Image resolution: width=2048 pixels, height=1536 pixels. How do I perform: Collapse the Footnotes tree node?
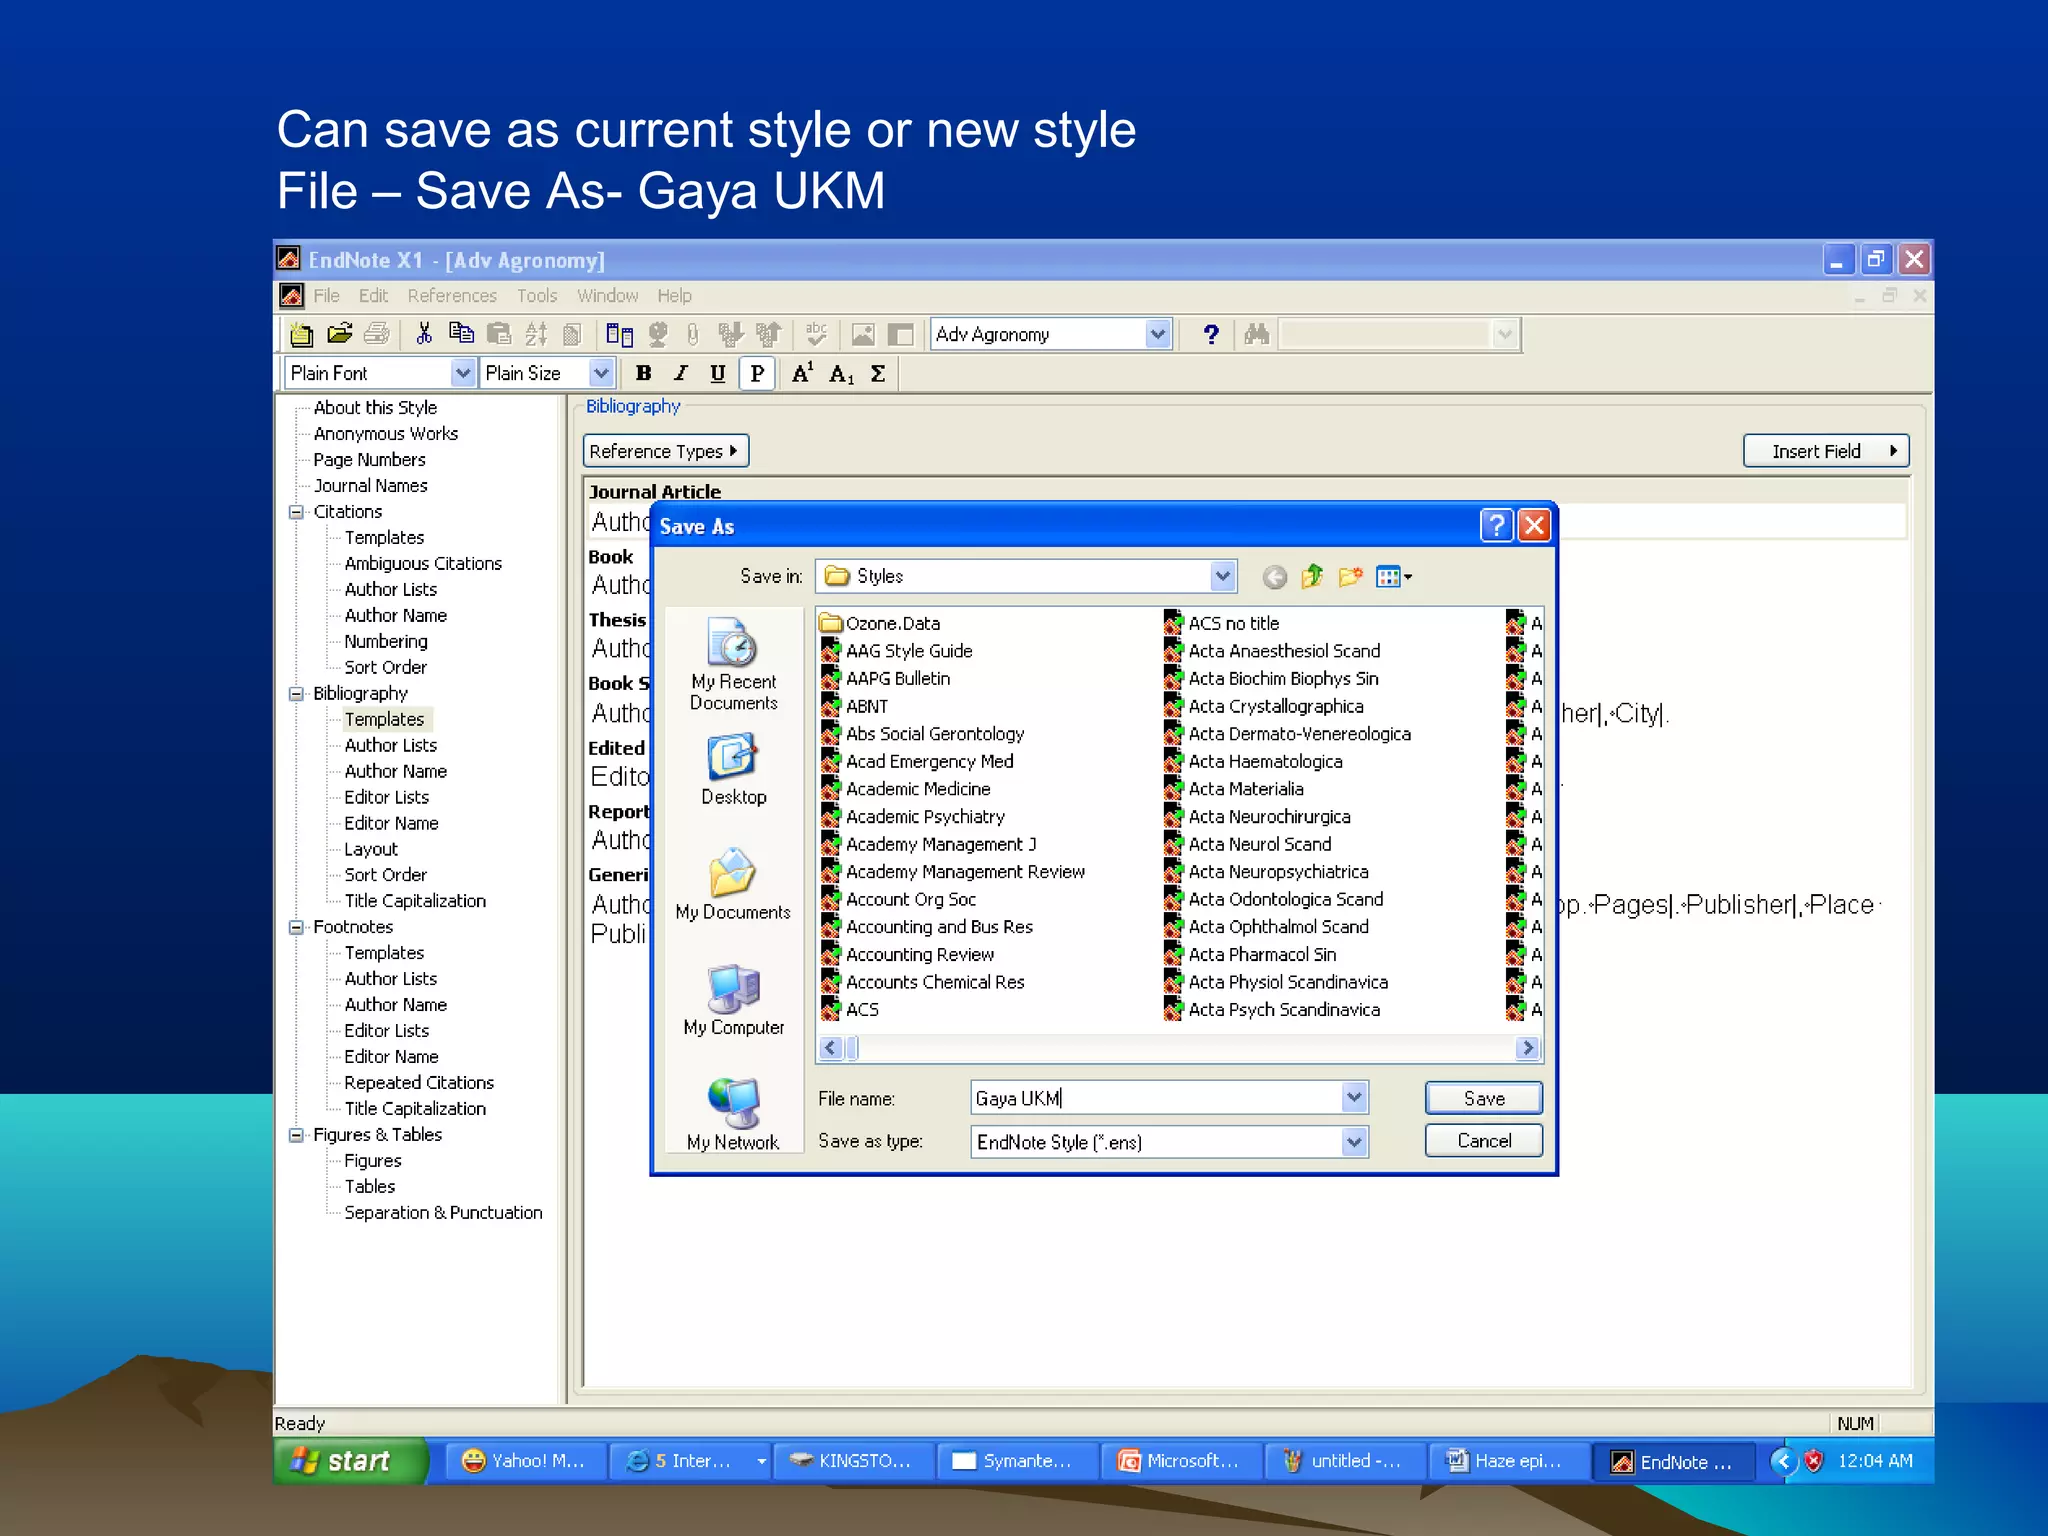tap(296, 927)
